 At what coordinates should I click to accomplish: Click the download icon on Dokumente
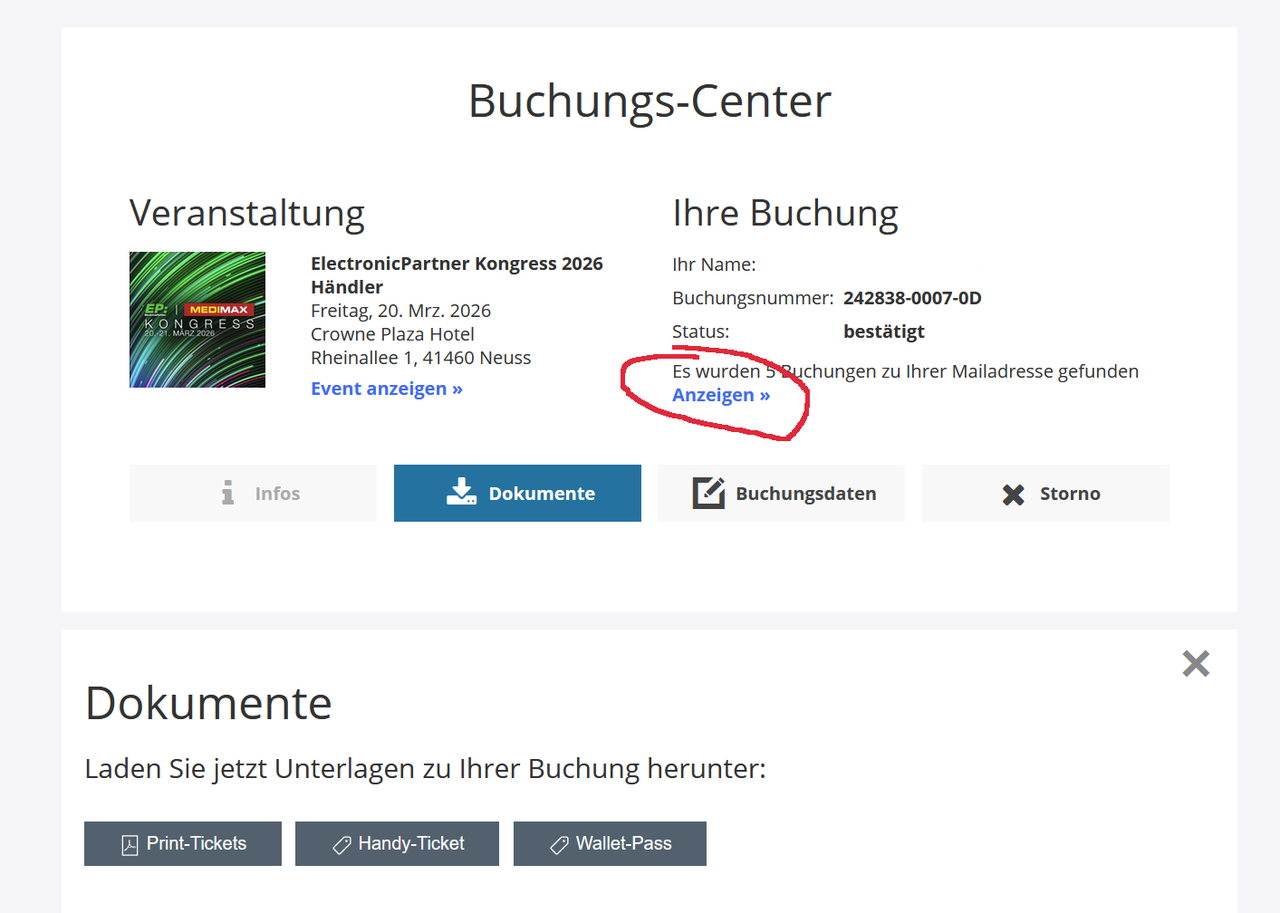(461, 492)
